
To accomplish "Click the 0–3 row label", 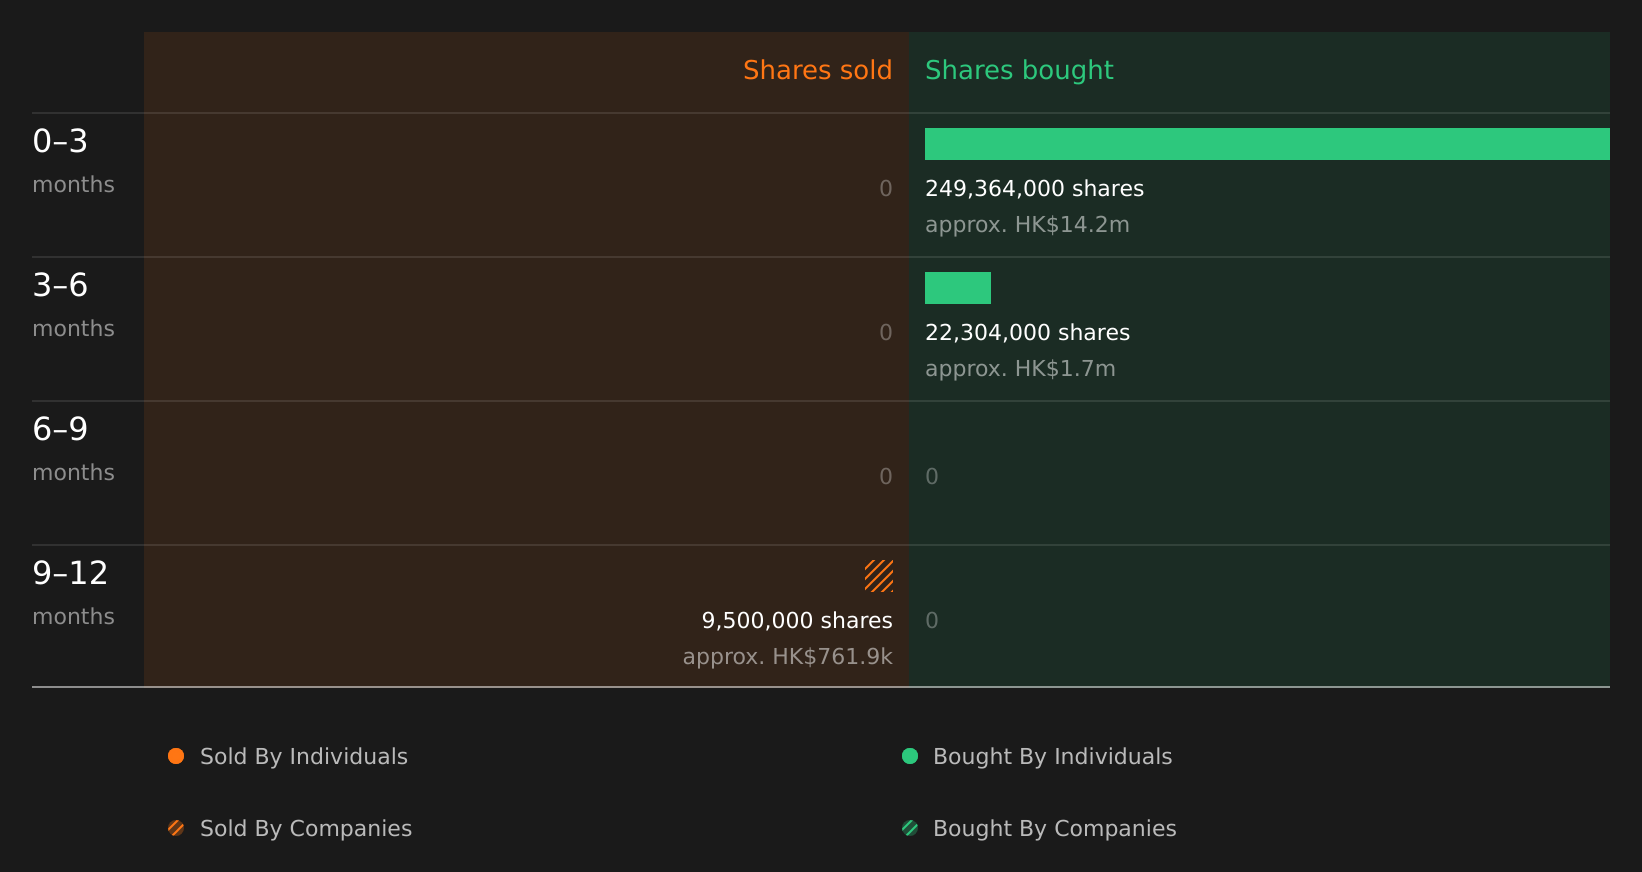I will tap(60, 141).
